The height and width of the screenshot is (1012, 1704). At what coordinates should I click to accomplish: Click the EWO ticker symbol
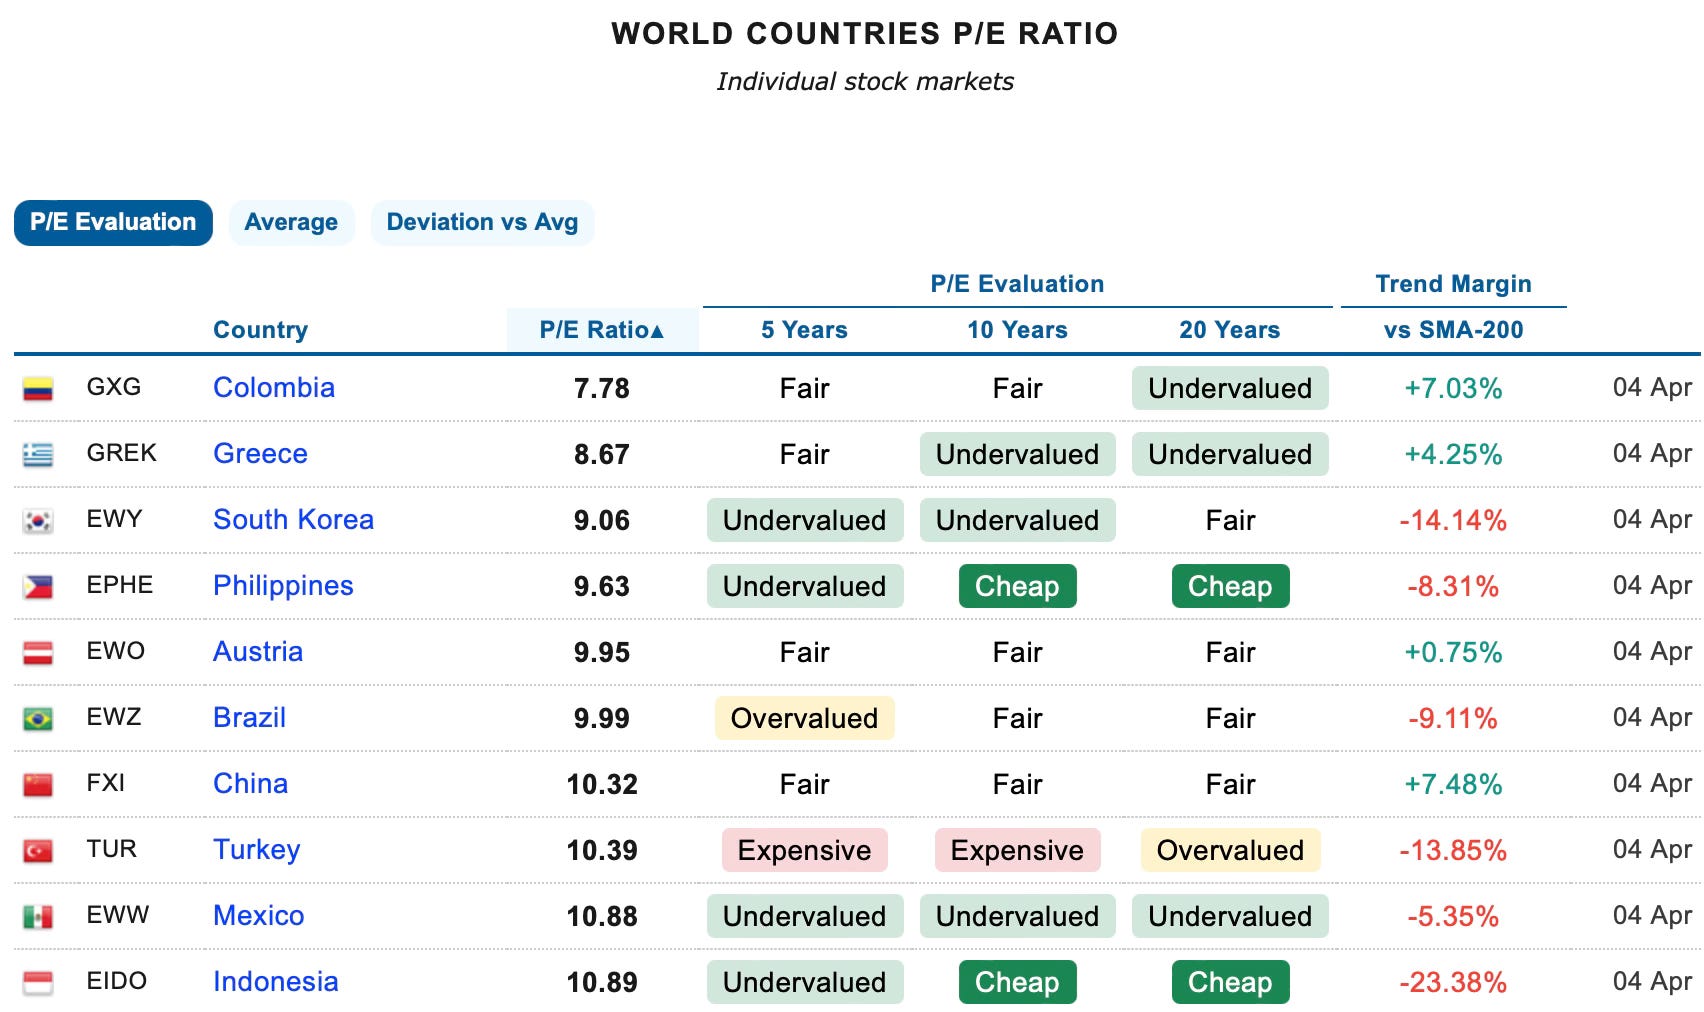[x=116, y=651]
